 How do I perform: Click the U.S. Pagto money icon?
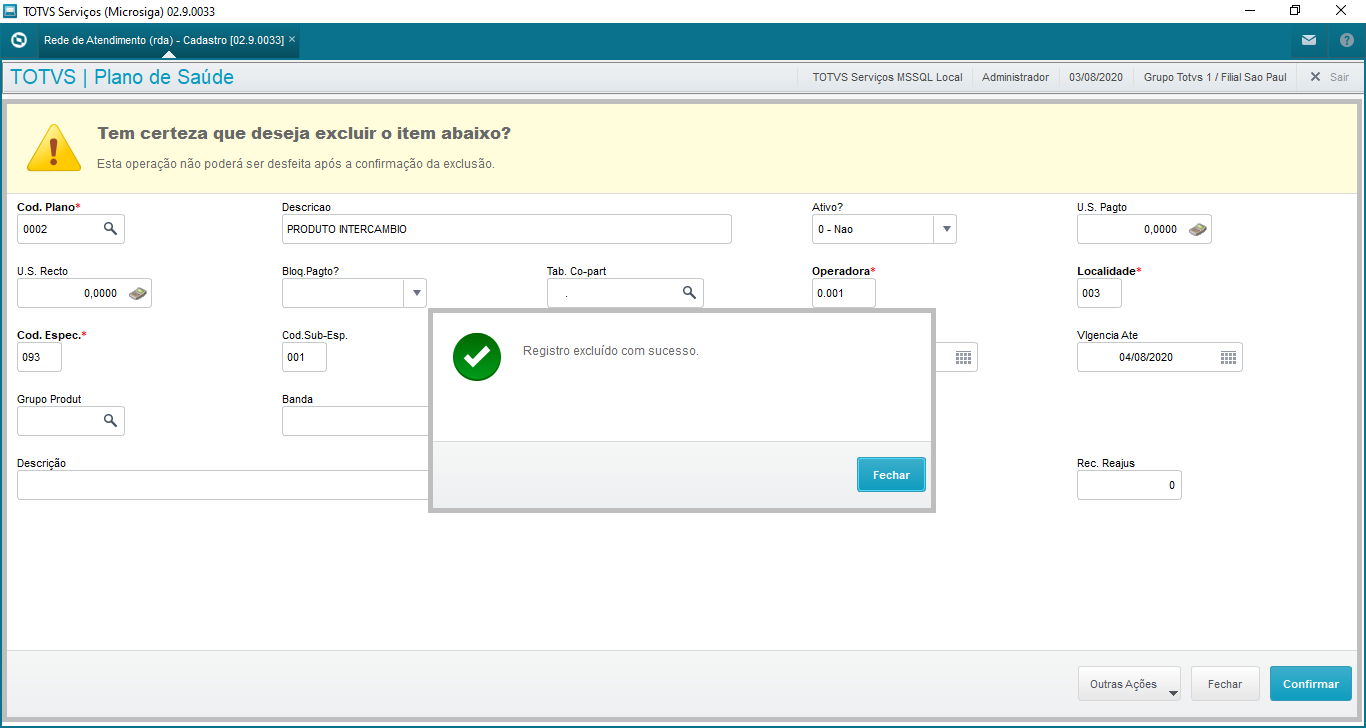1198,229
